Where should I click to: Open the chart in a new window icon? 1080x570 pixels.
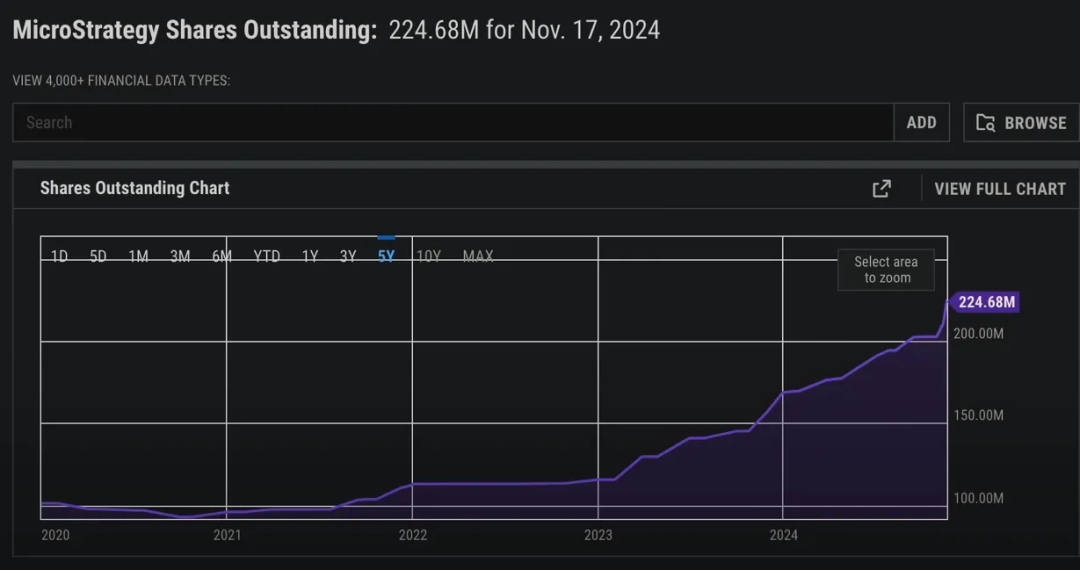[881, 189]
